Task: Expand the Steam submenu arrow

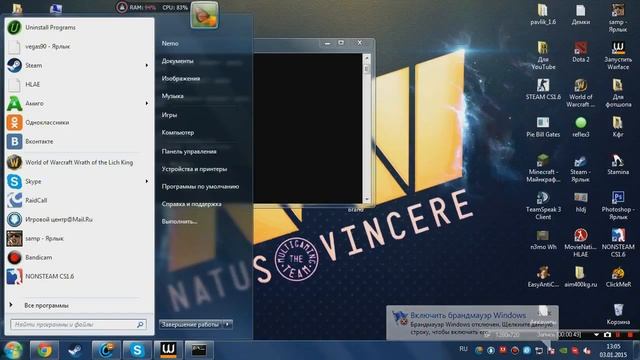Action: (x=147, y=65)
